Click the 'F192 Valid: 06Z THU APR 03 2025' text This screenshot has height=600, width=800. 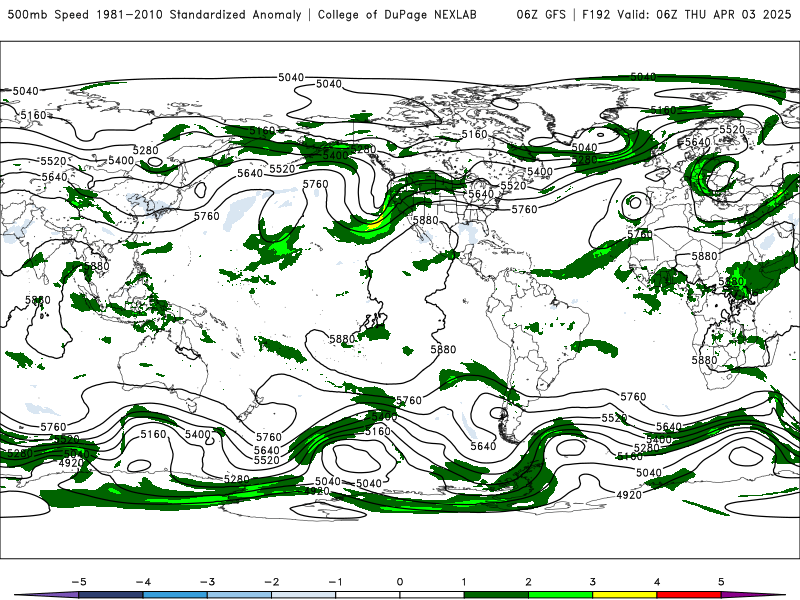[x=686, y=14]
